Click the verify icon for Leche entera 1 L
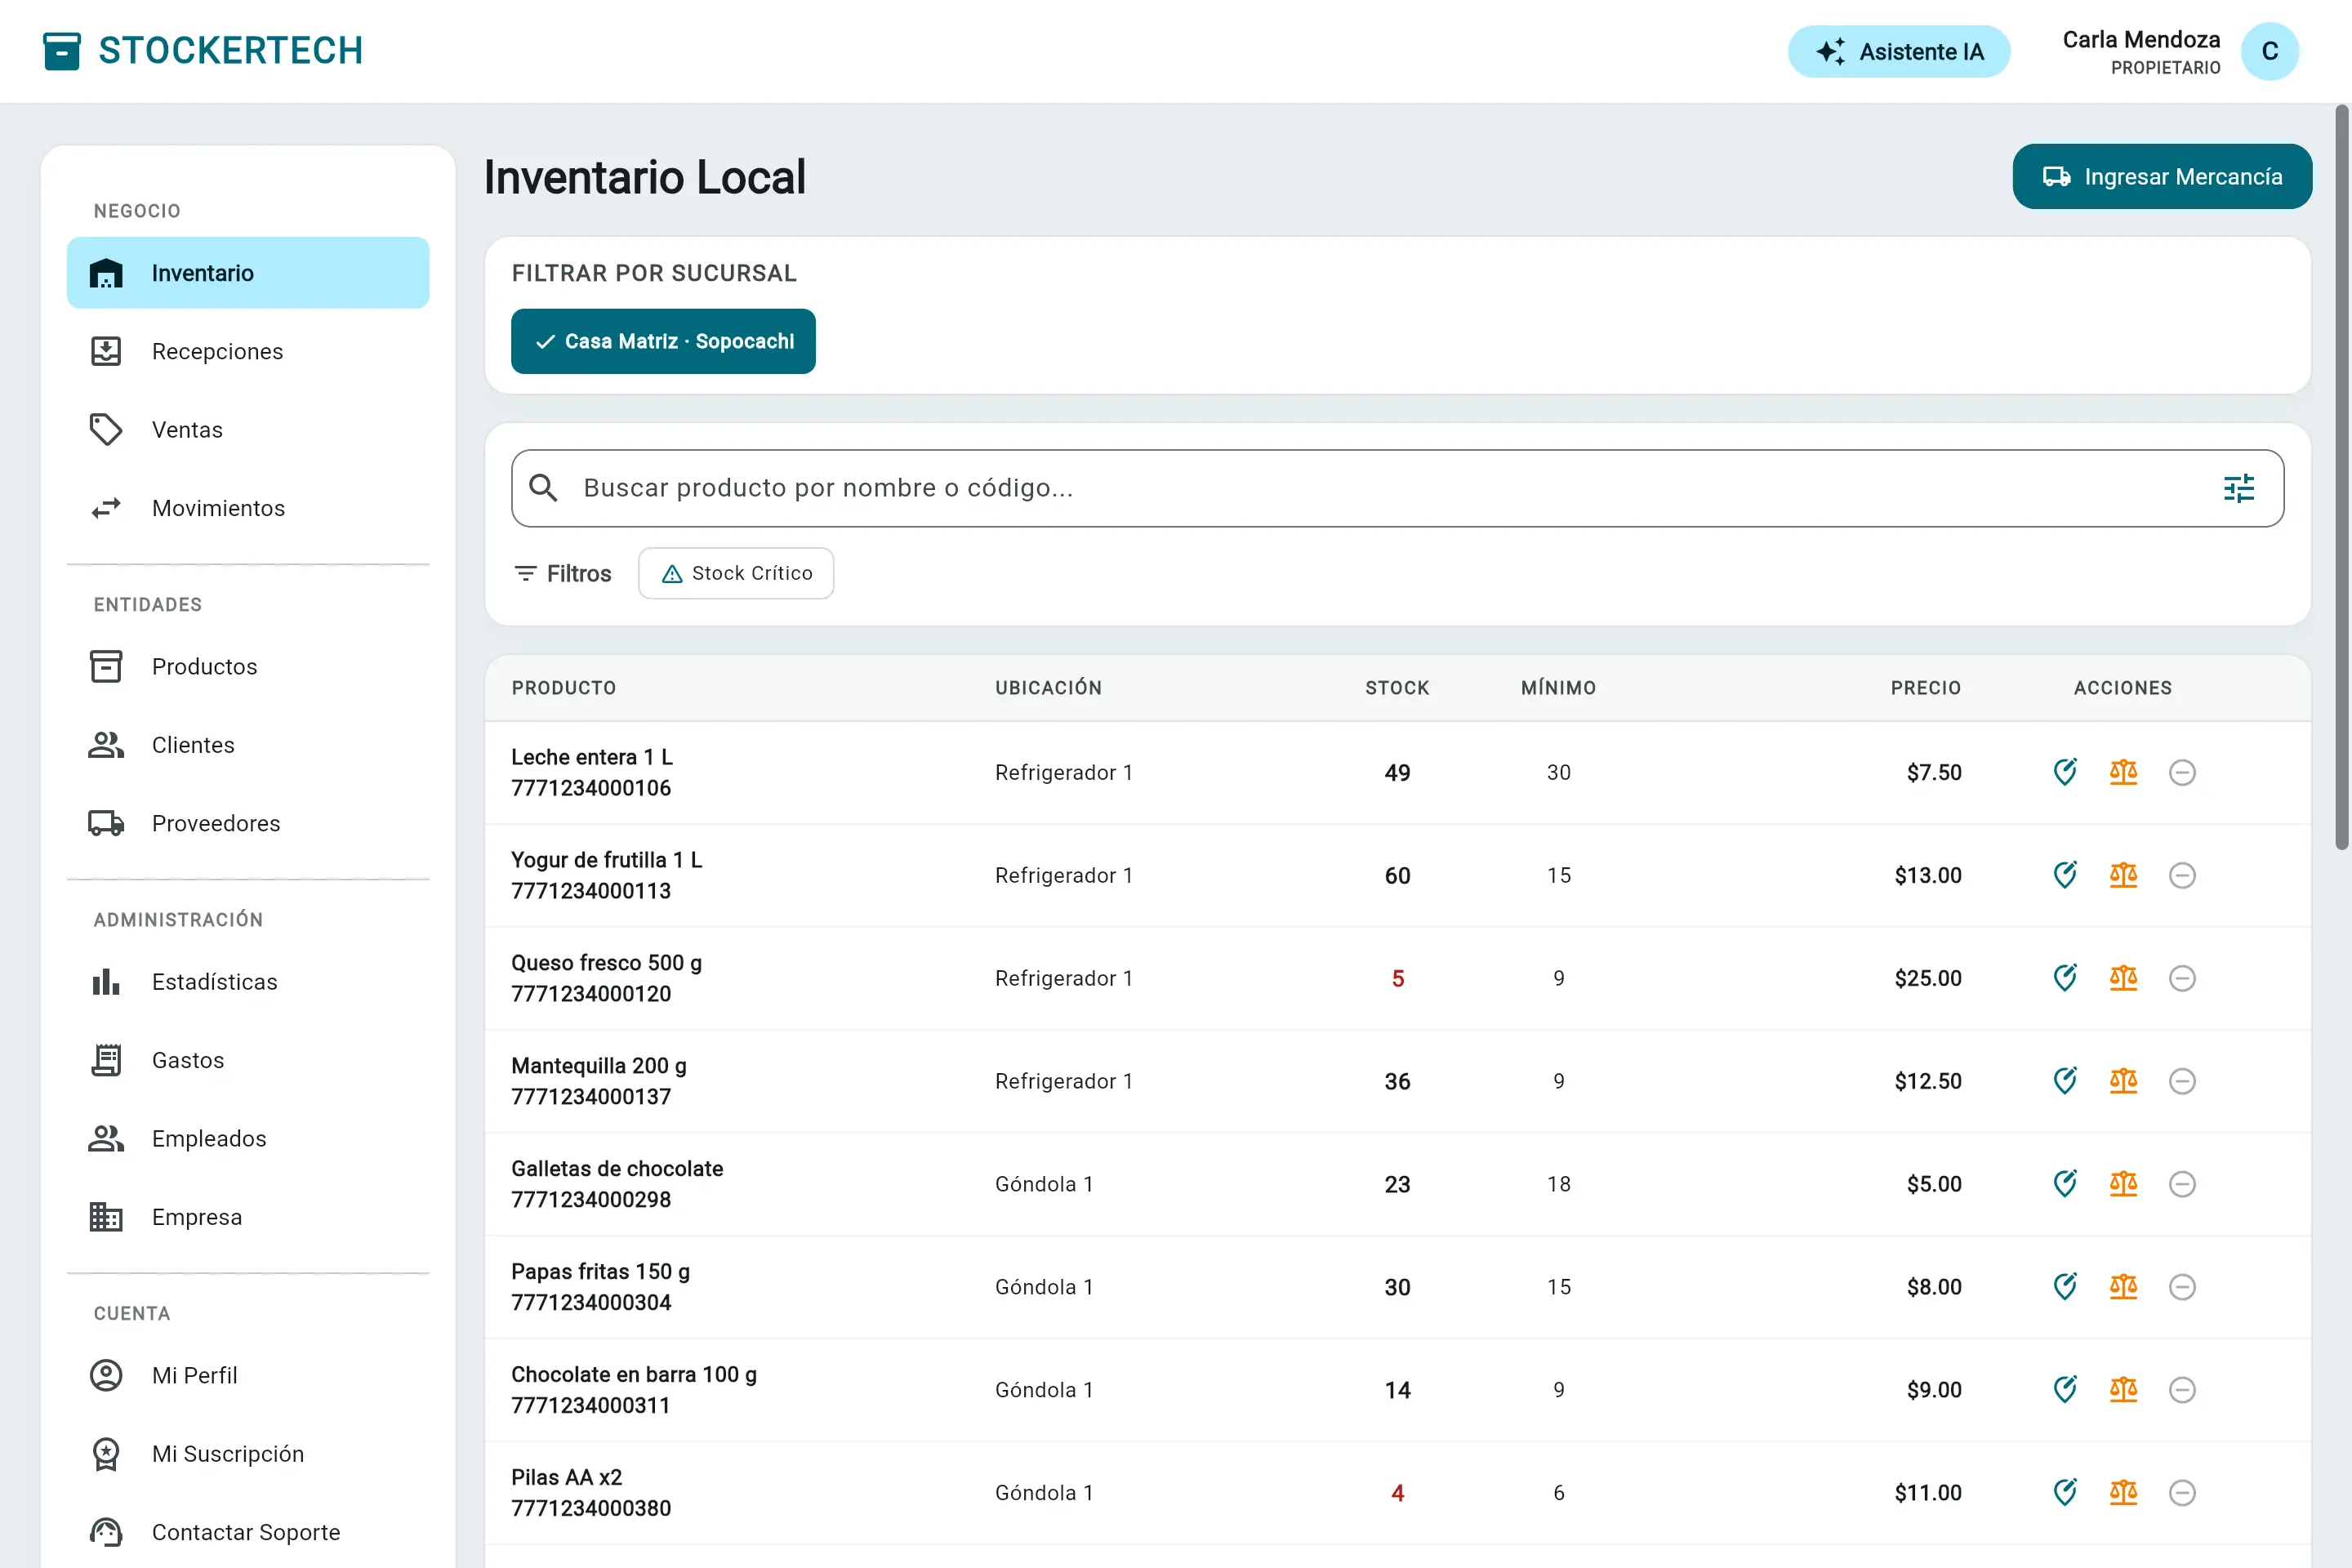The image size is (2352, 1568). [x=2065, y=772]
